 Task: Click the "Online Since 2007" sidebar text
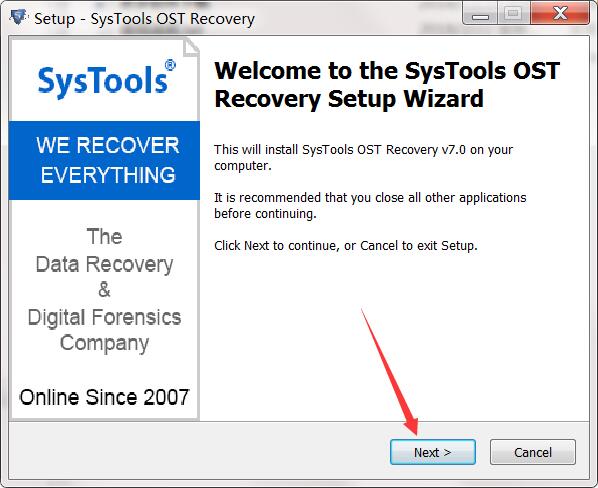104,397
